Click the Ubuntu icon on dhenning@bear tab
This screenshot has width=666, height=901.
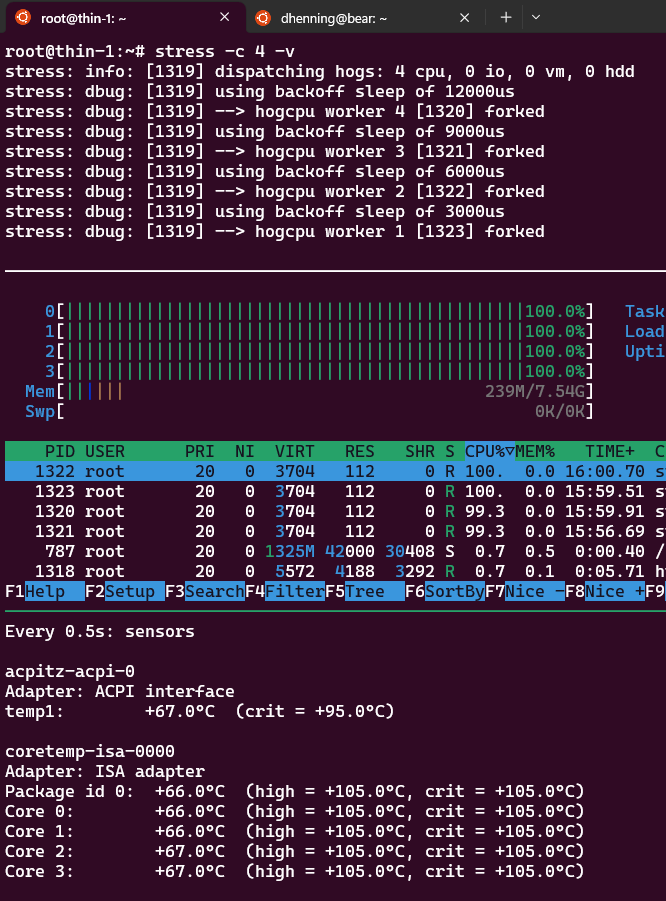pyautogui.click(x=263, y=18)
